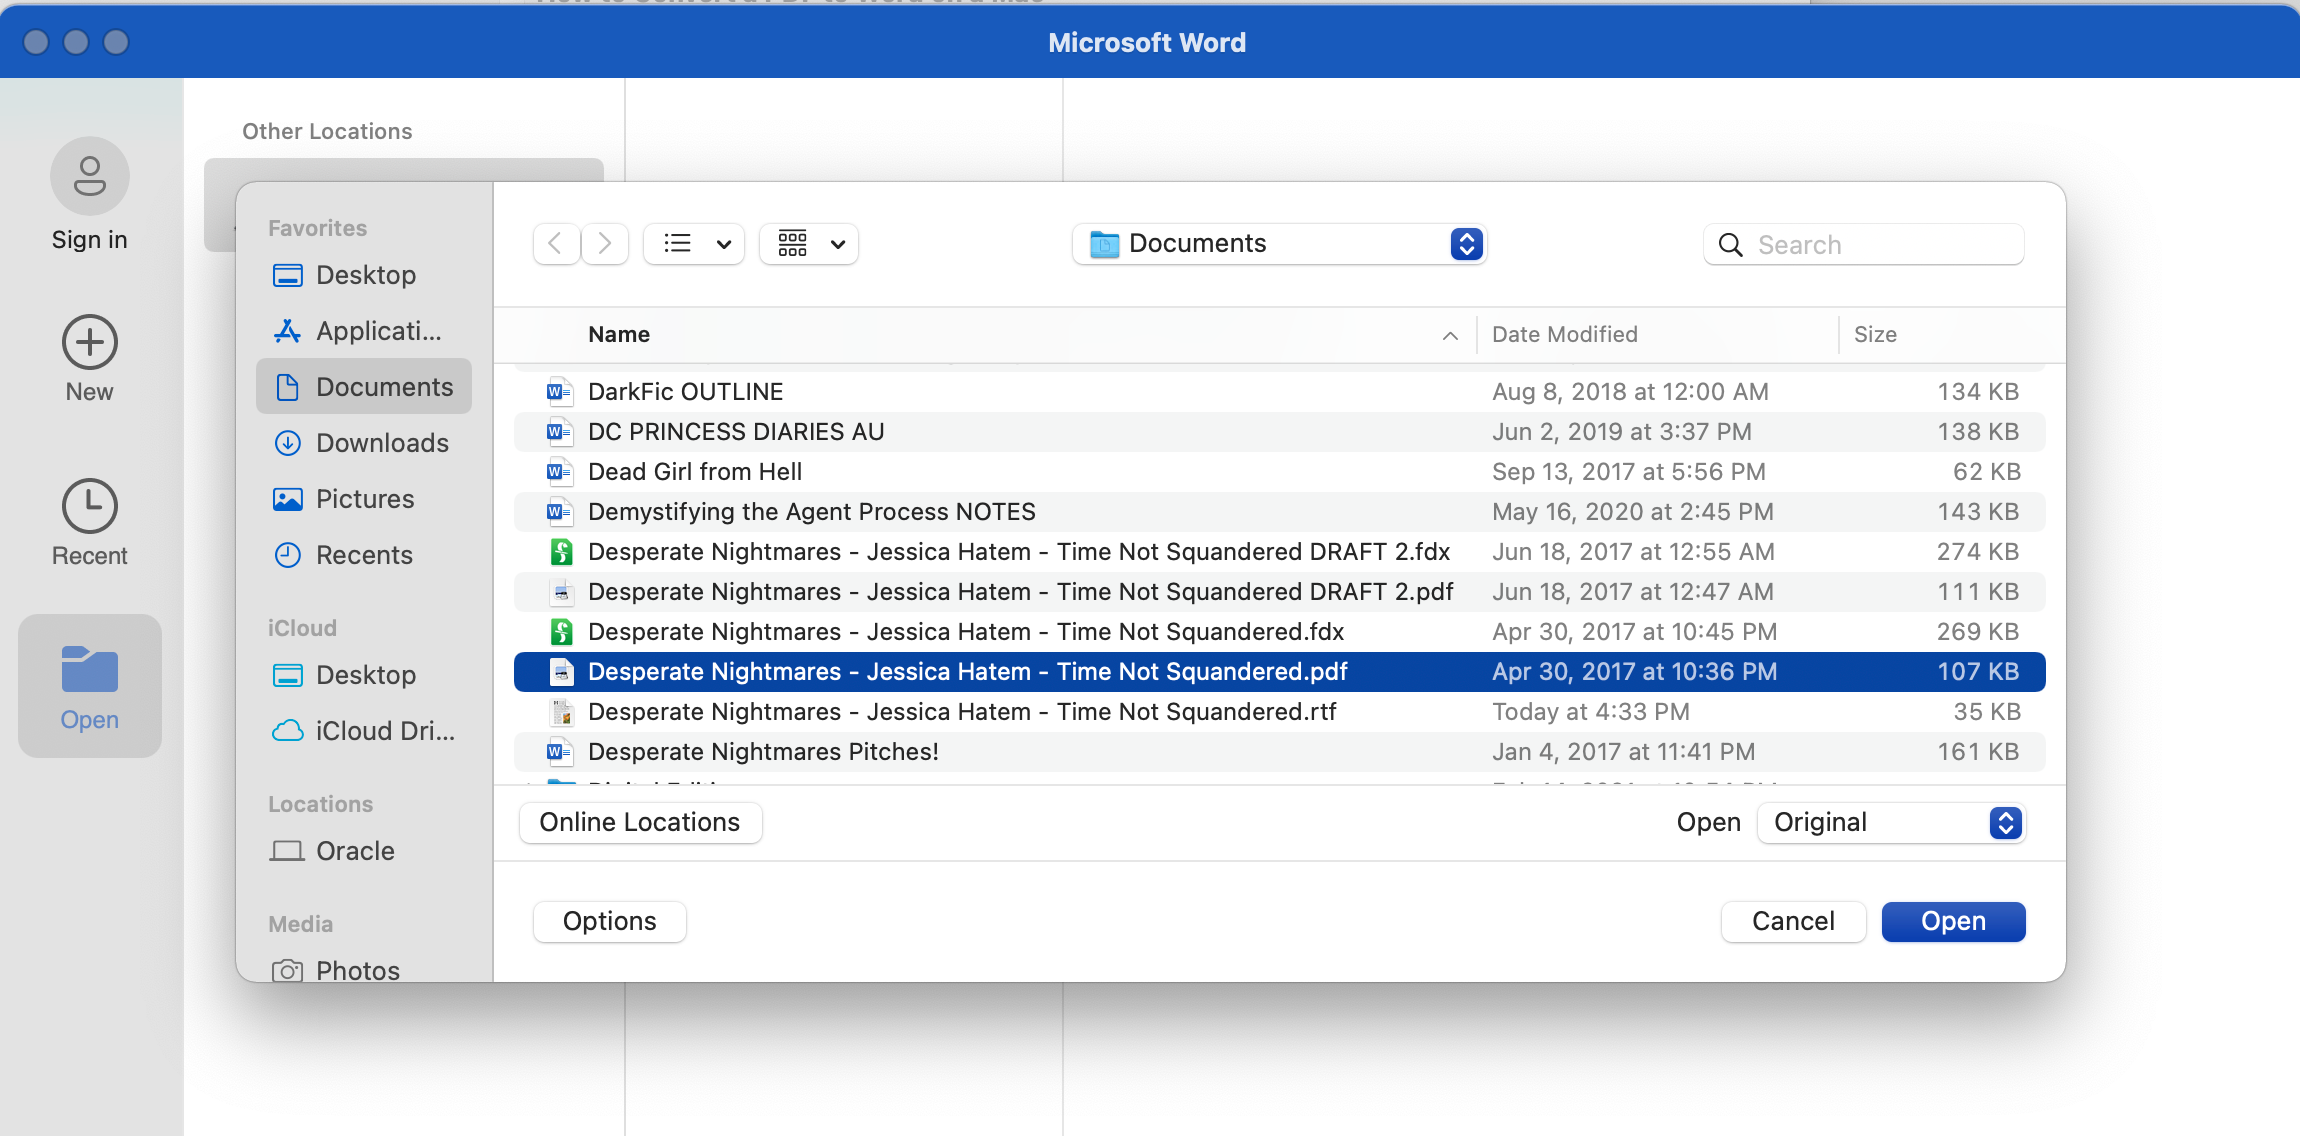The height and width of the screenshot is (1136, 2300).
Task: Click the Recents icon in sidebar
Action: coord(289,555)
